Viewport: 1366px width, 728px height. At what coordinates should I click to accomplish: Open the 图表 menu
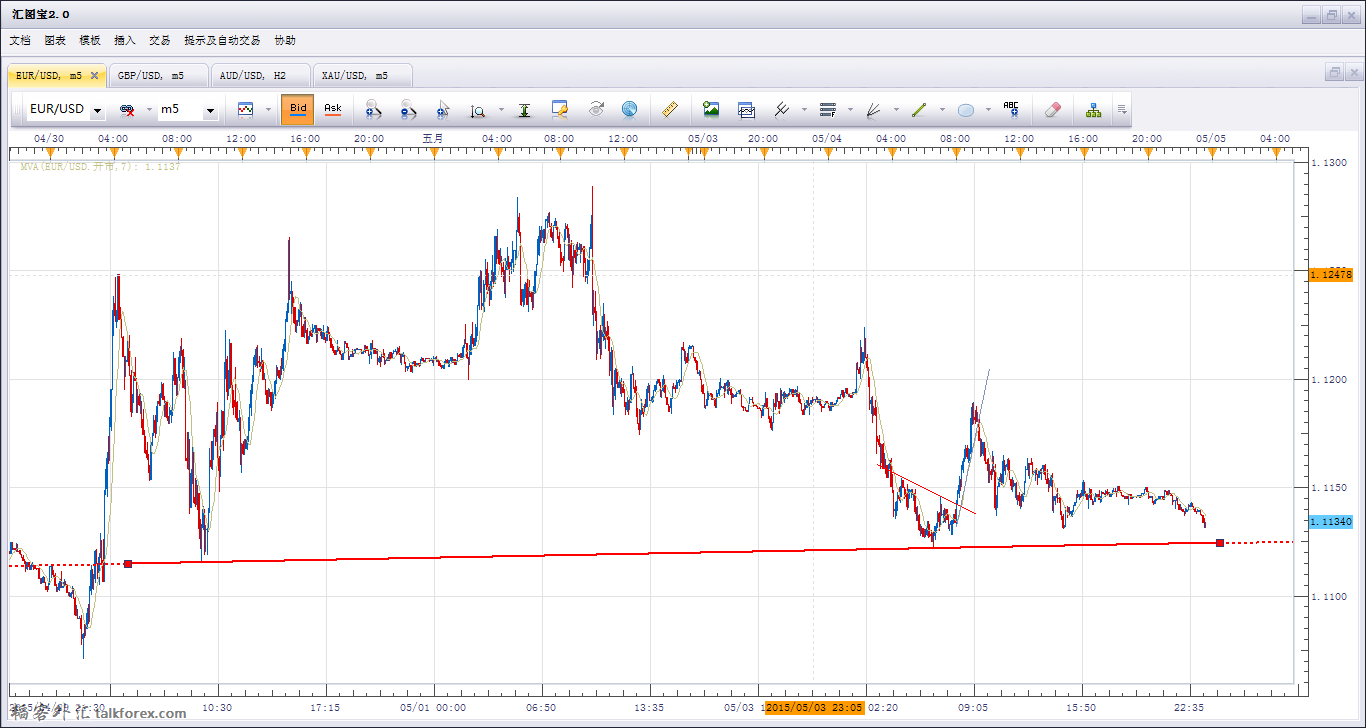pyautogui.click(x=55, y=40)
